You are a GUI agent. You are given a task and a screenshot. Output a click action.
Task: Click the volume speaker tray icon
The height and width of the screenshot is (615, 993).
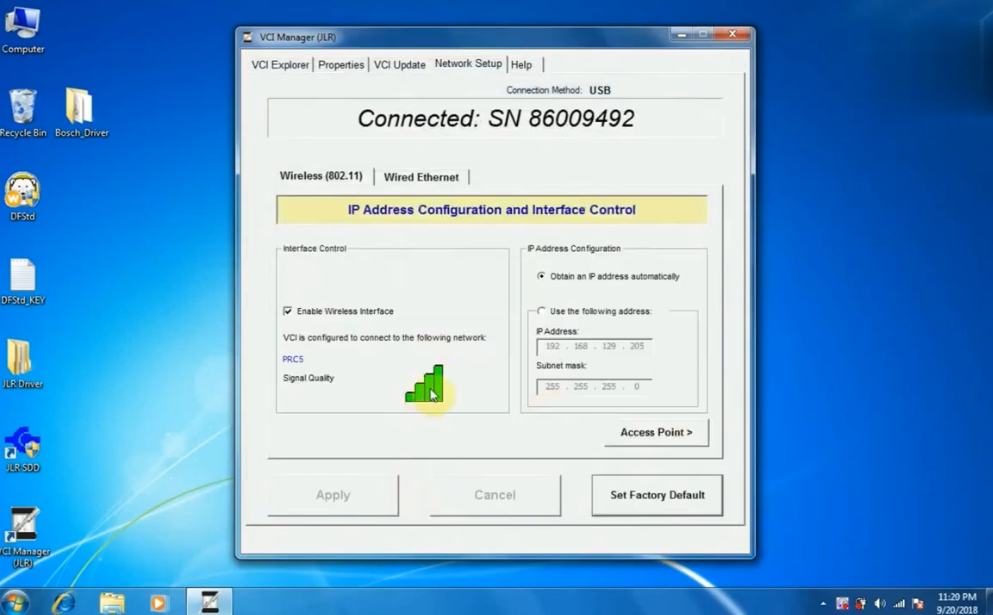[880, 604]
